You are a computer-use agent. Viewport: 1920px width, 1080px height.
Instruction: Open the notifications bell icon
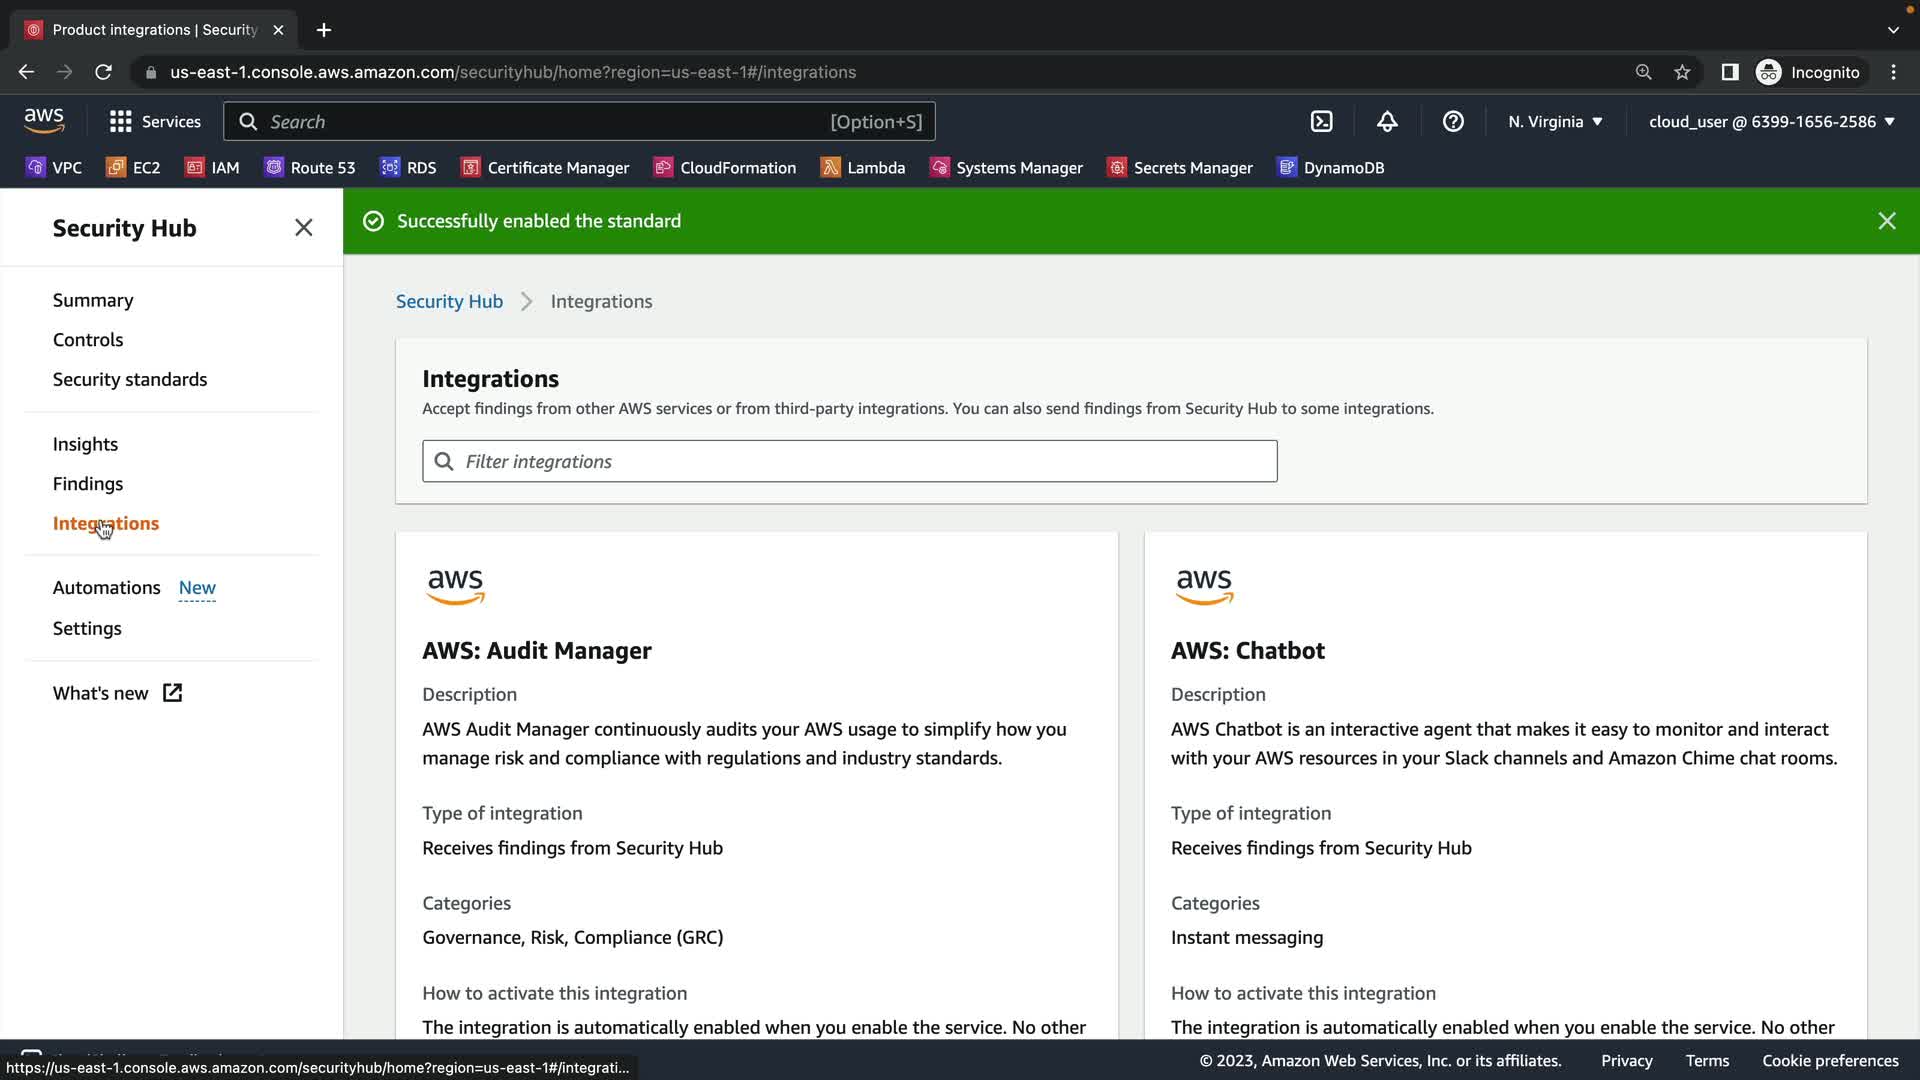(1387, 121)
